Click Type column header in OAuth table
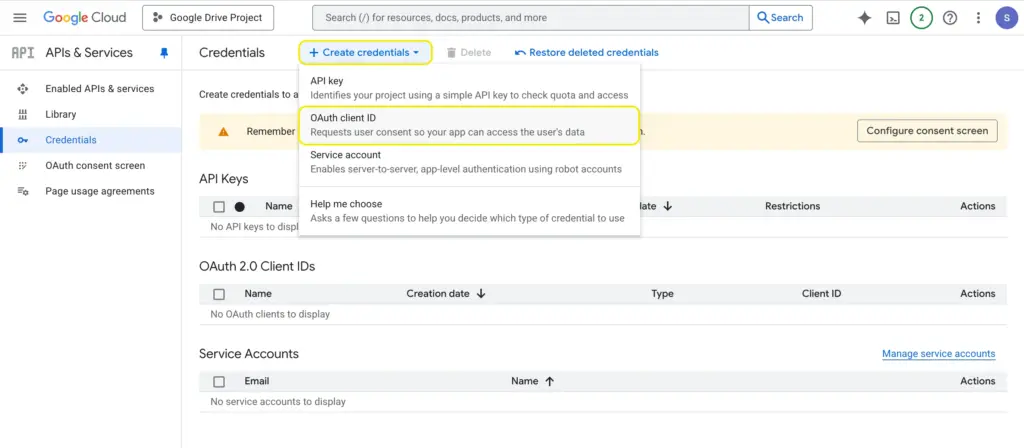Image resolution: width=1024 pixels, height=448 pixels. coord(662,293)
